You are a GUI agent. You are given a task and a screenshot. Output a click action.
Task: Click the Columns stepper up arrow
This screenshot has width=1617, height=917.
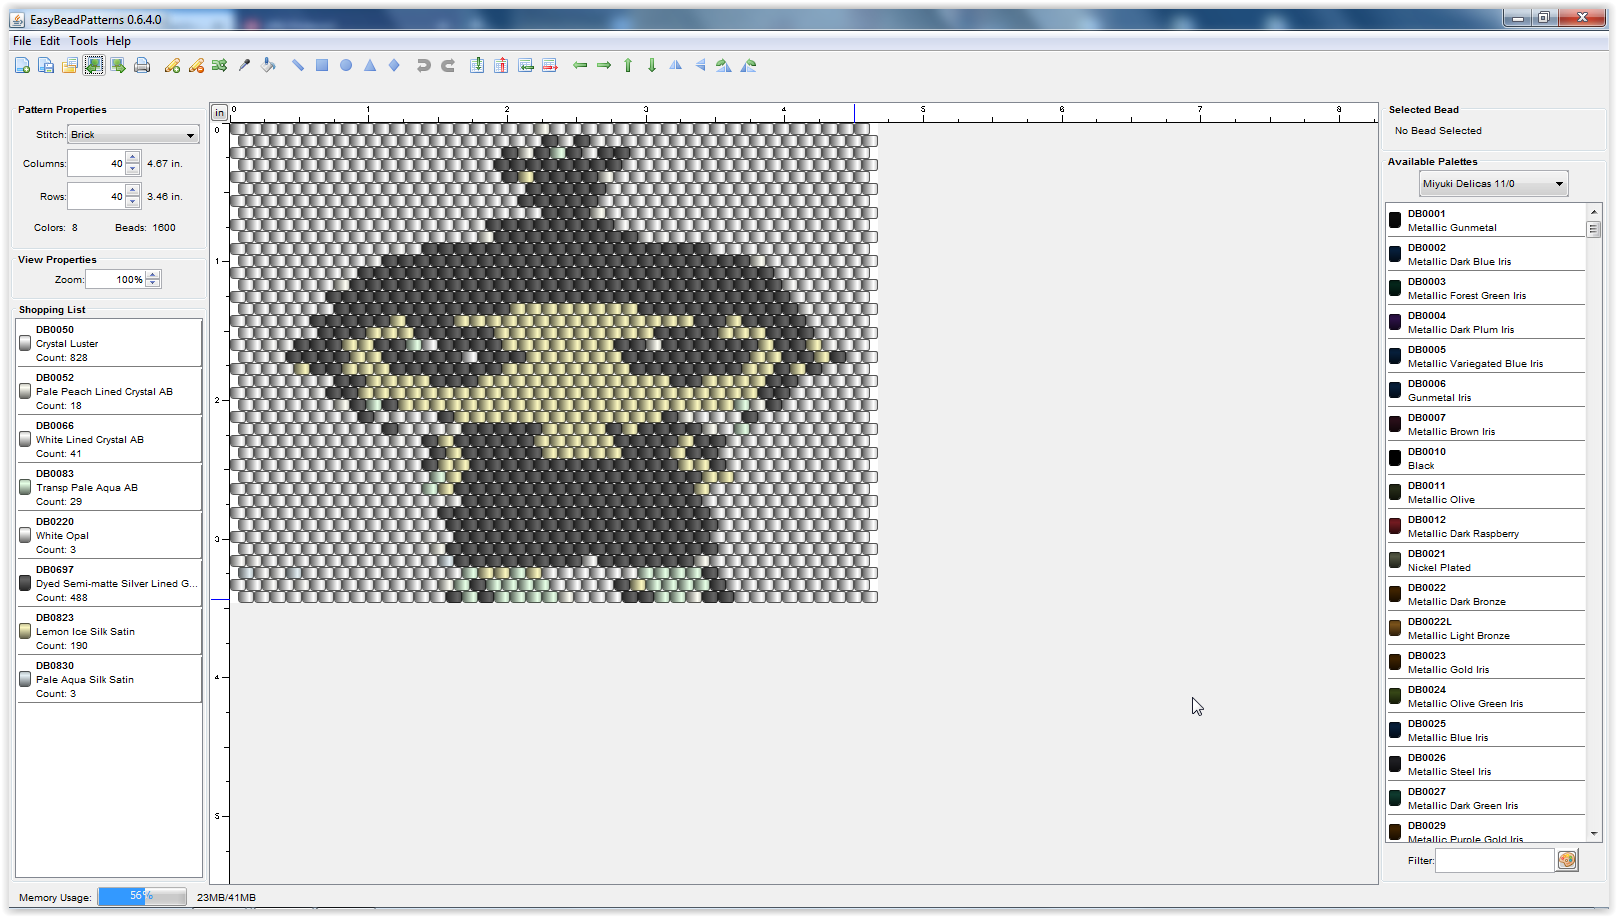coord(132,157)
